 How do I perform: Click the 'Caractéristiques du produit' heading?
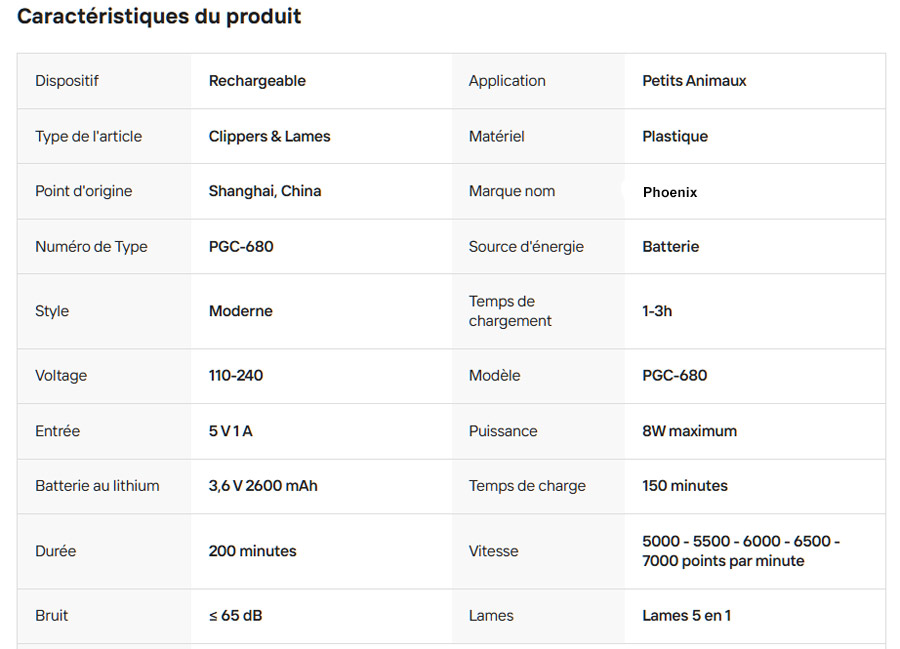click(159, 17)
